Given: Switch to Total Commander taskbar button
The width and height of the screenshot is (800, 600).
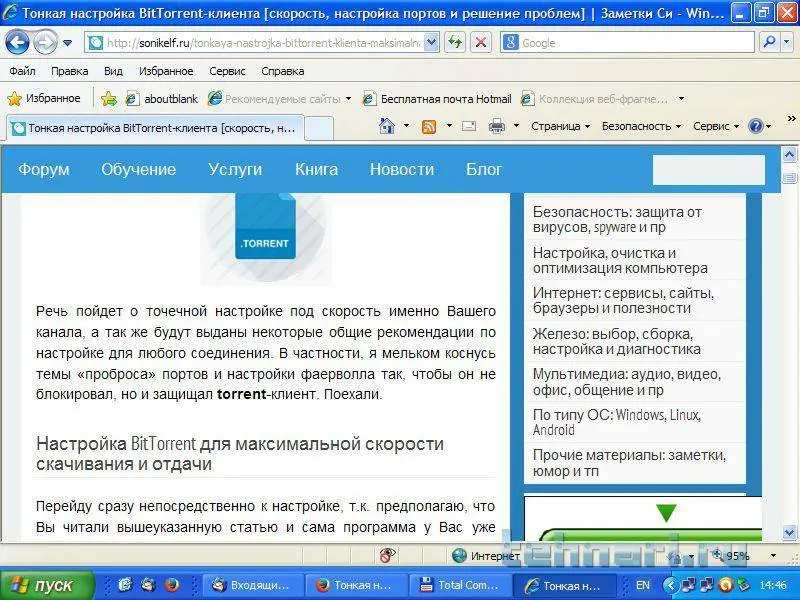Looking at the screenshot, I should pos(459,585).
